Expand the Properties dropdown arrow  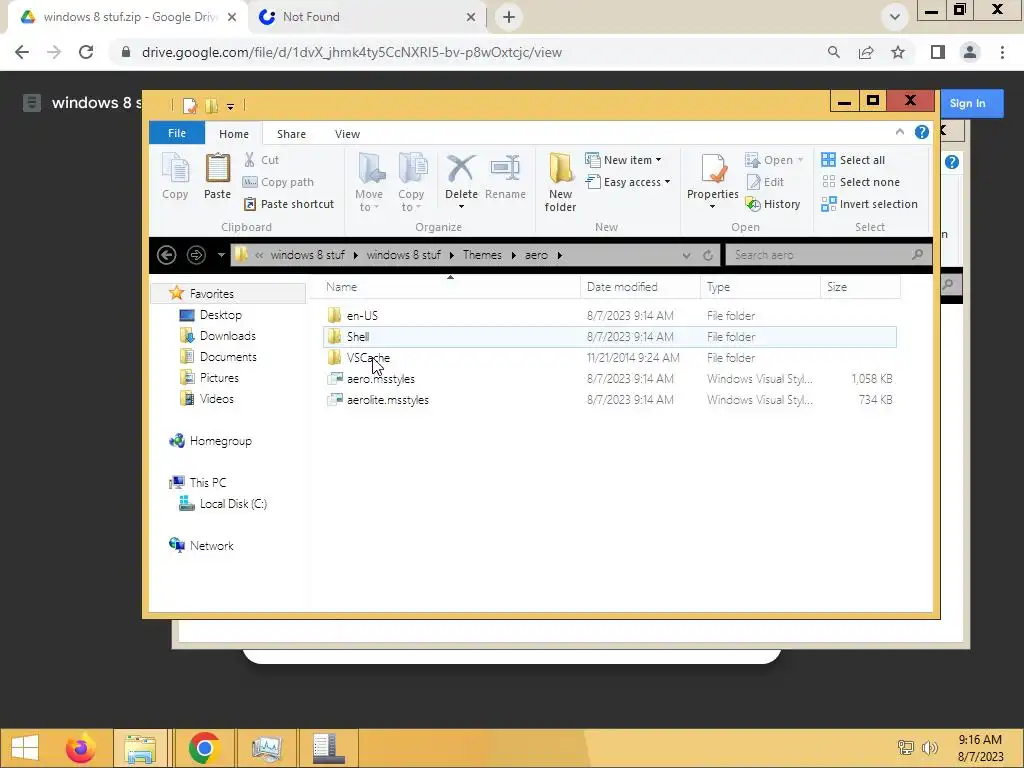coord(712,207)
